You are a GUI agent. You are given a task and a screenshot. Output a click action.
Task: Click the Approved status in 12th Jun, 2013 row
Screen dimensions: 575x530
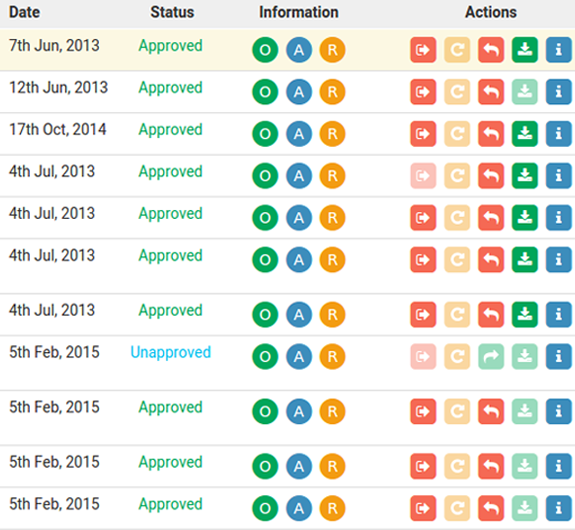171,88
